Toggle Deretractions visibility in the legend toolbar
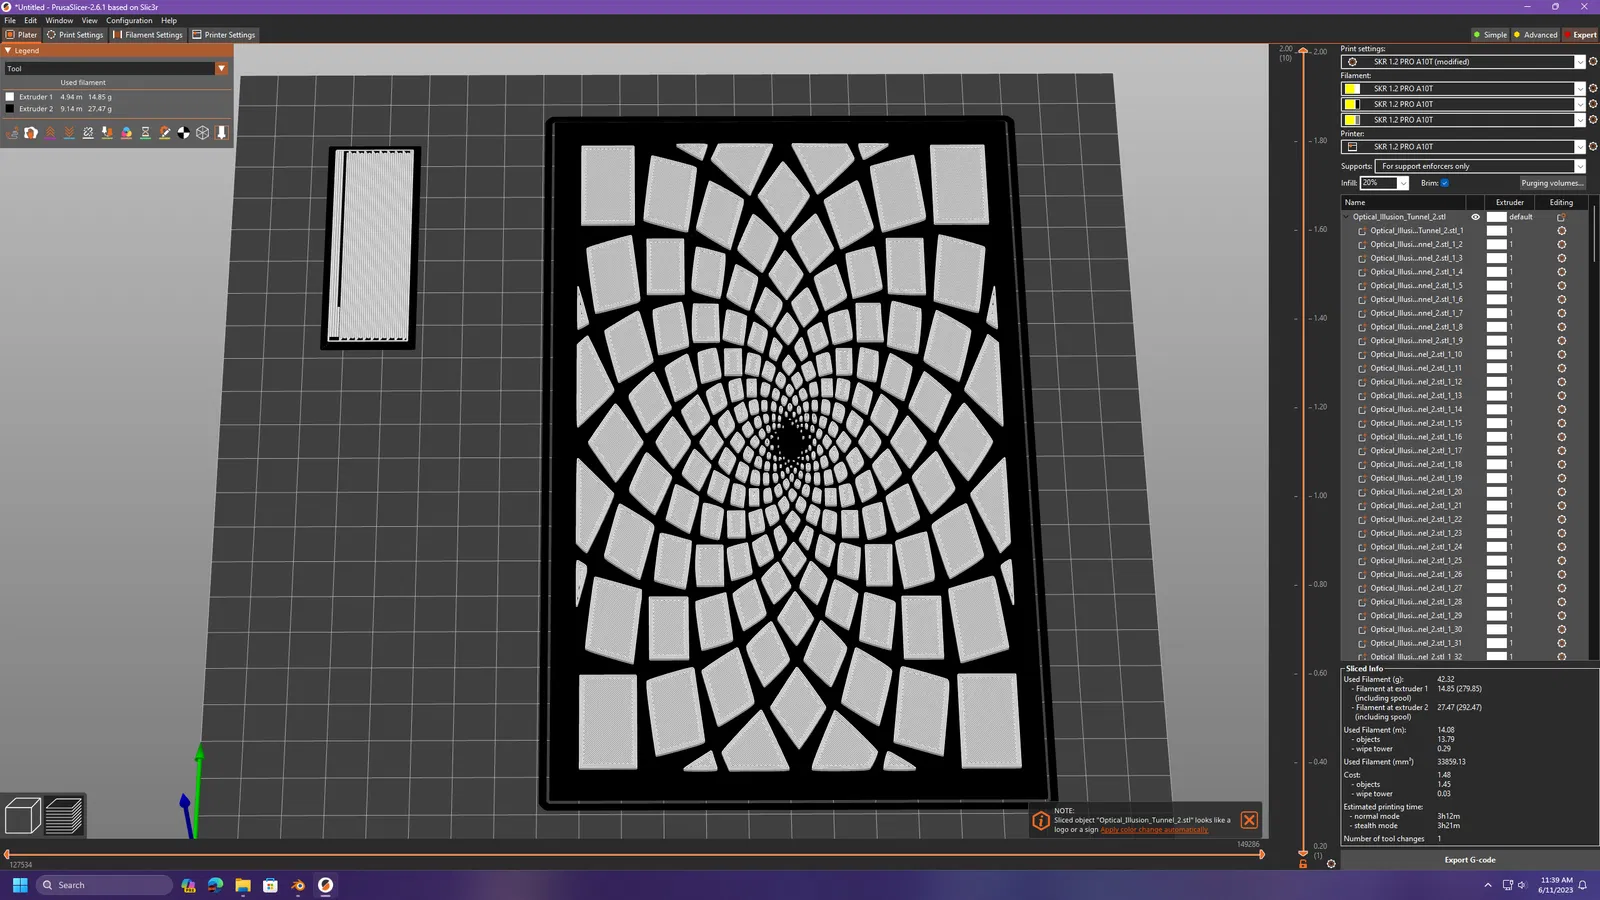Image resolution: width=1600 pixels, height=900 pixels. (69, 133)
